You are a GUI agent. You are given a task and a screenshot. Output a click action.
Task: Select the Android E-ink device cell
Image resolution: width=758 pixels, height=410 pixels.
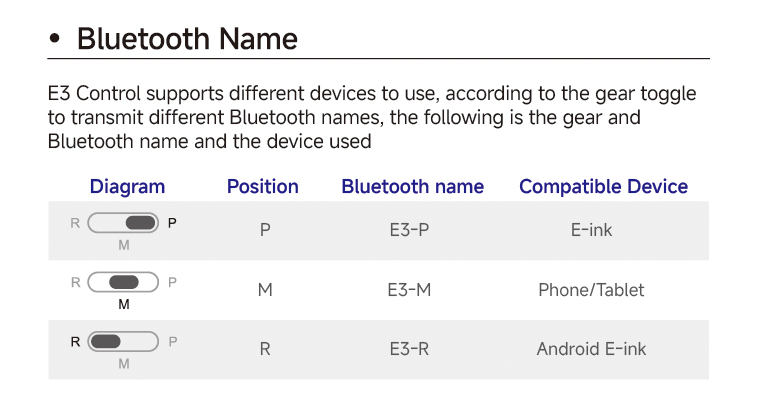tap(591, 349)
